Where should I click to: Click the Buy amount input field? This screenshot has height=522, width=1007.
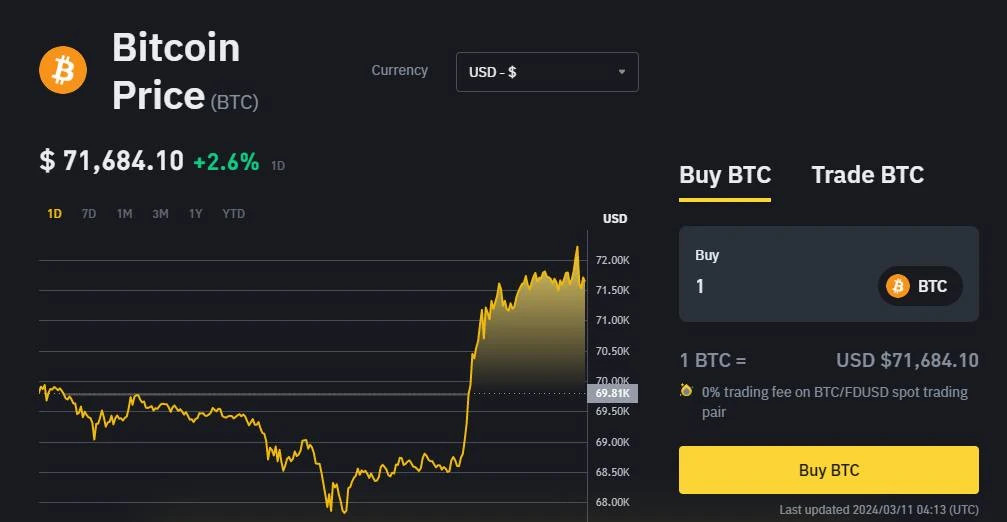[780, 287]
